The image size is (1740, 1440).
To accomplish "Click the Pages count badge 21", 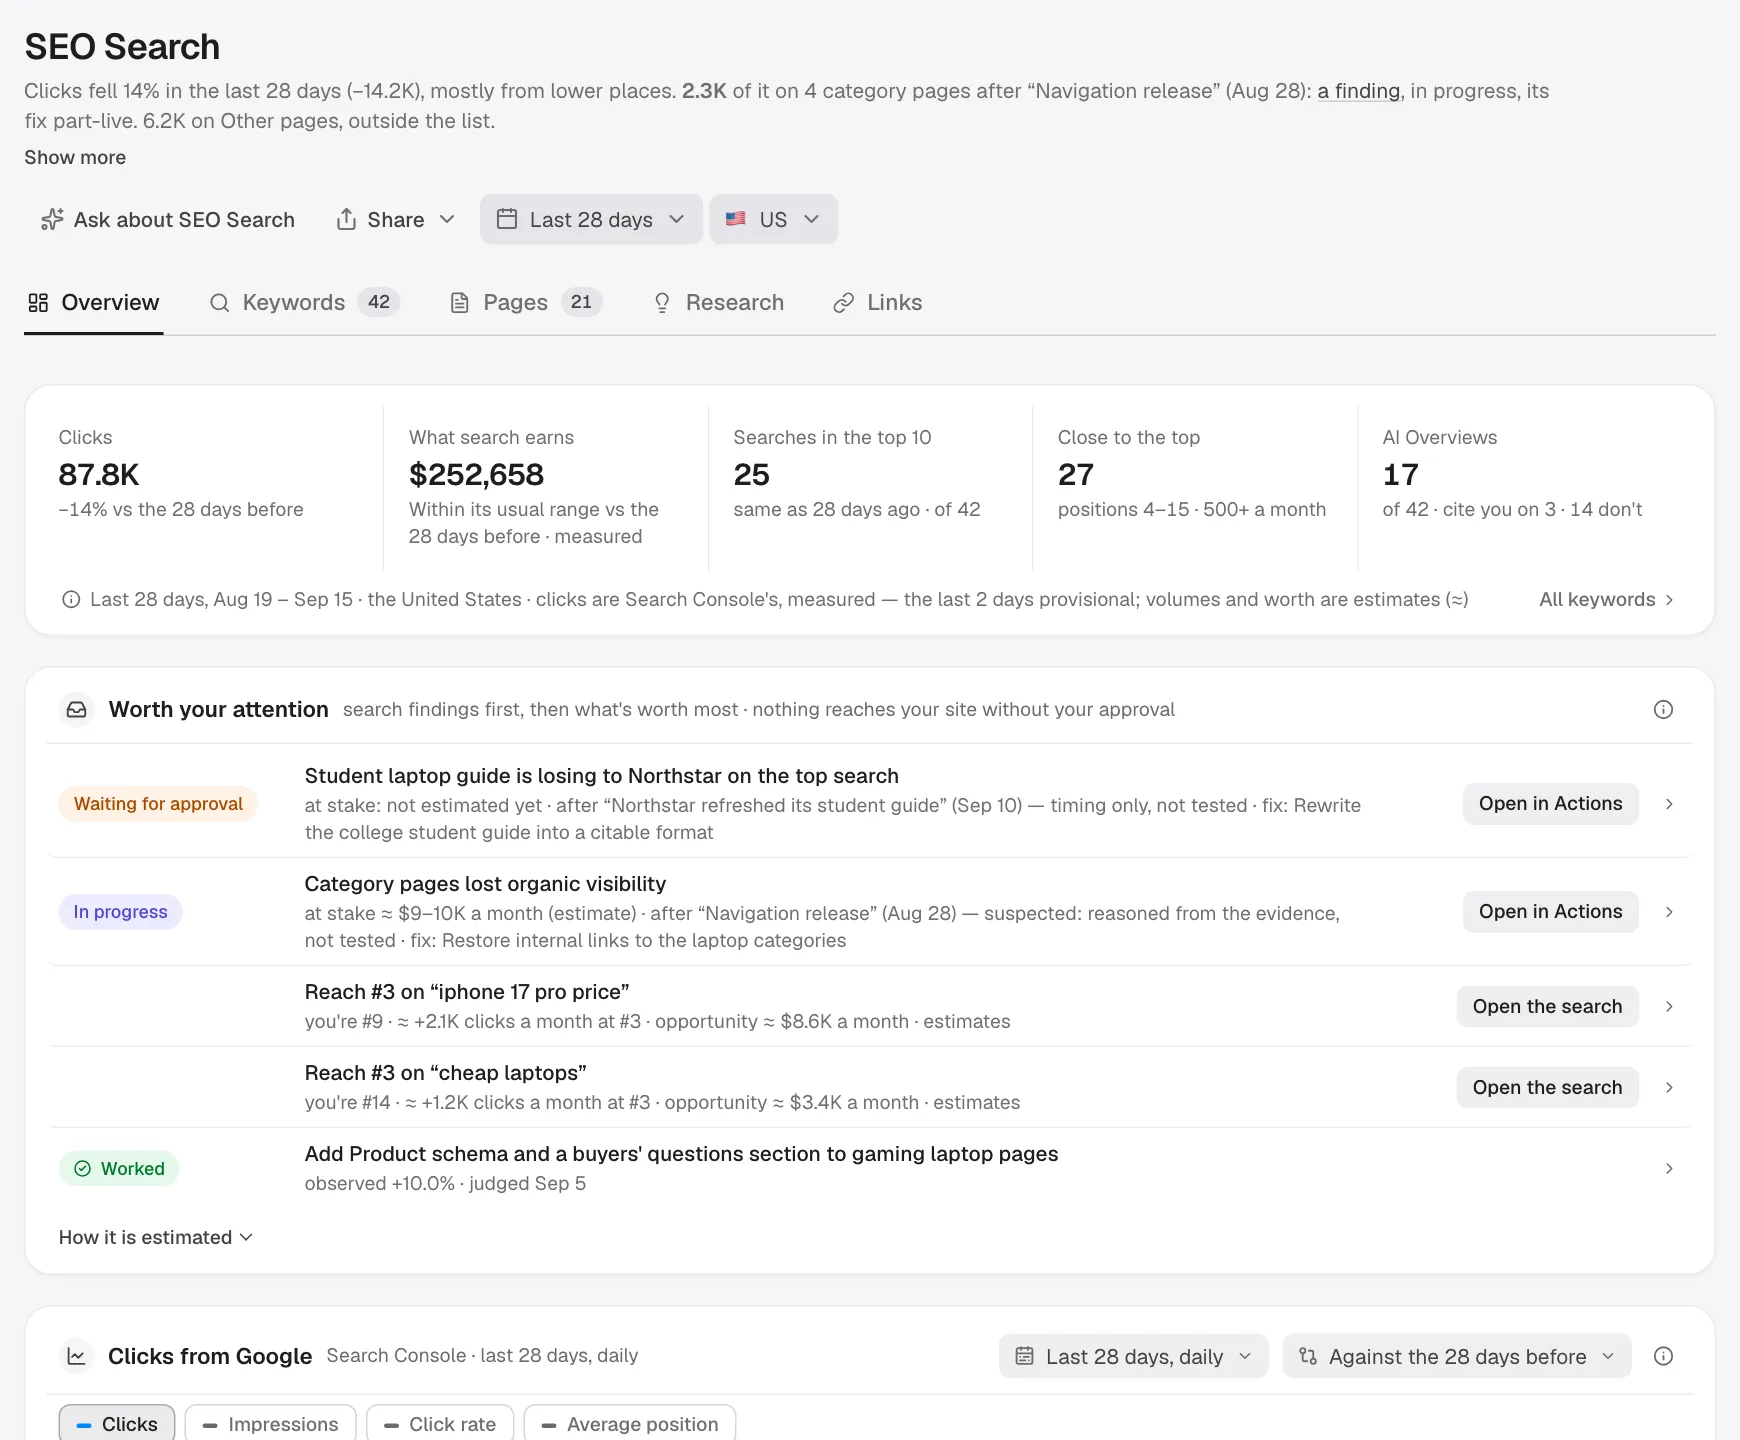I will coord(581,302).
